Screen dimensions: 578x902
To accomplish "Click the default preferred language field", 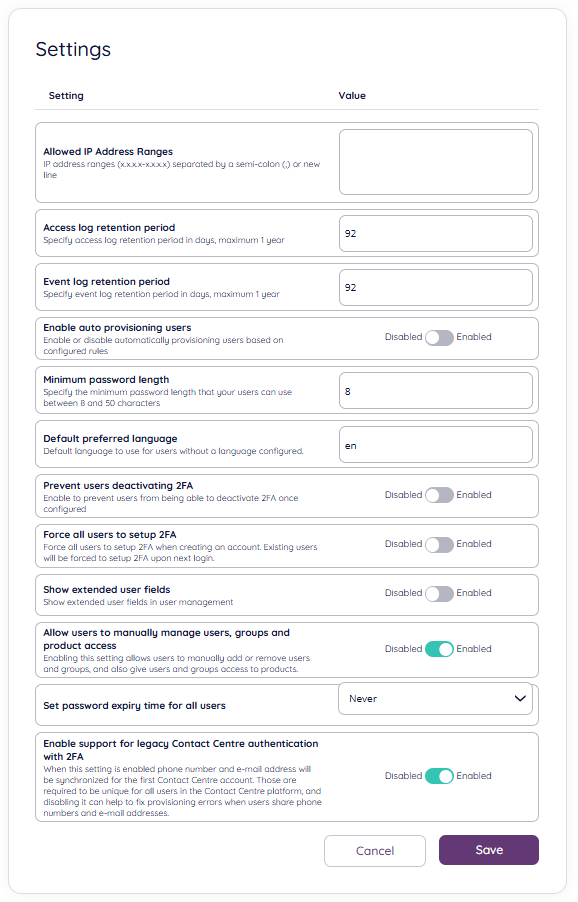I will pyautogui.click(x=435, y=444).
